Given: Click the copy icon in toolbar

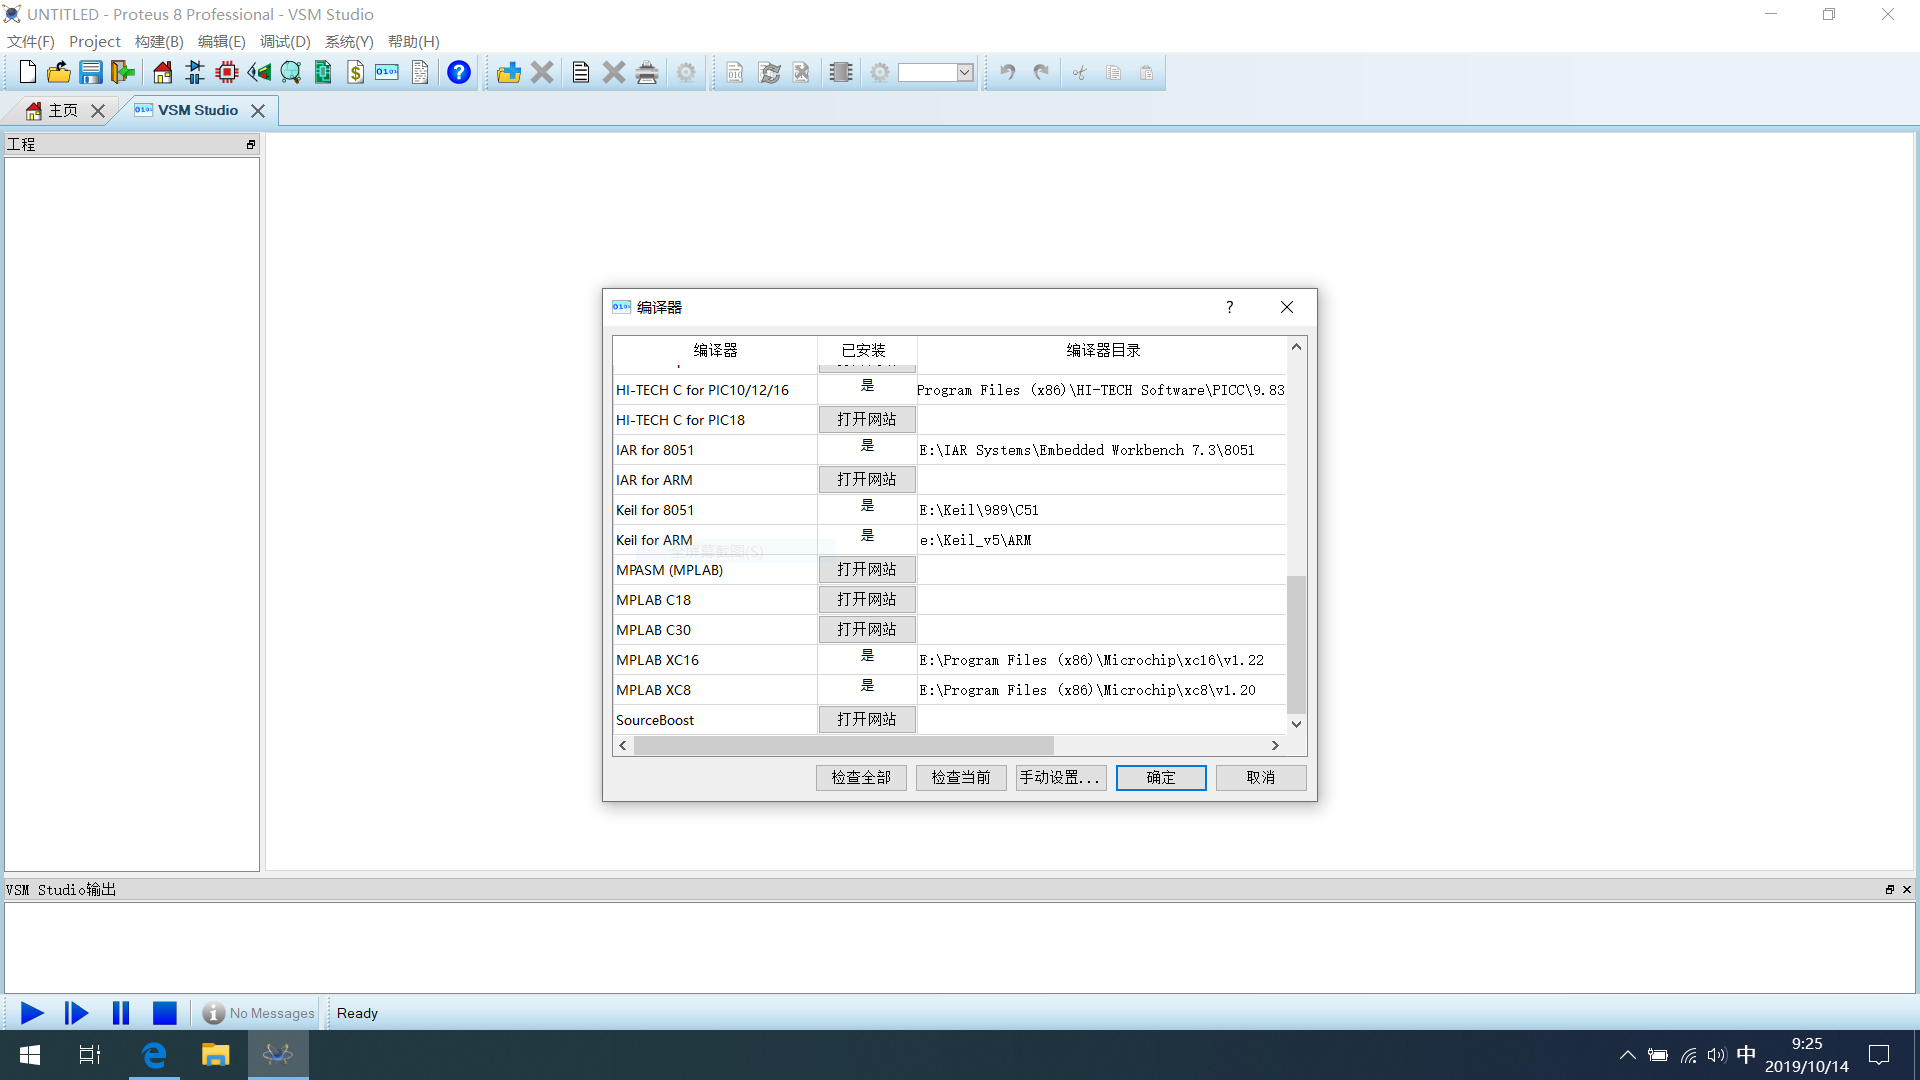Looking at the screenshot, I should coord(1114,72).
